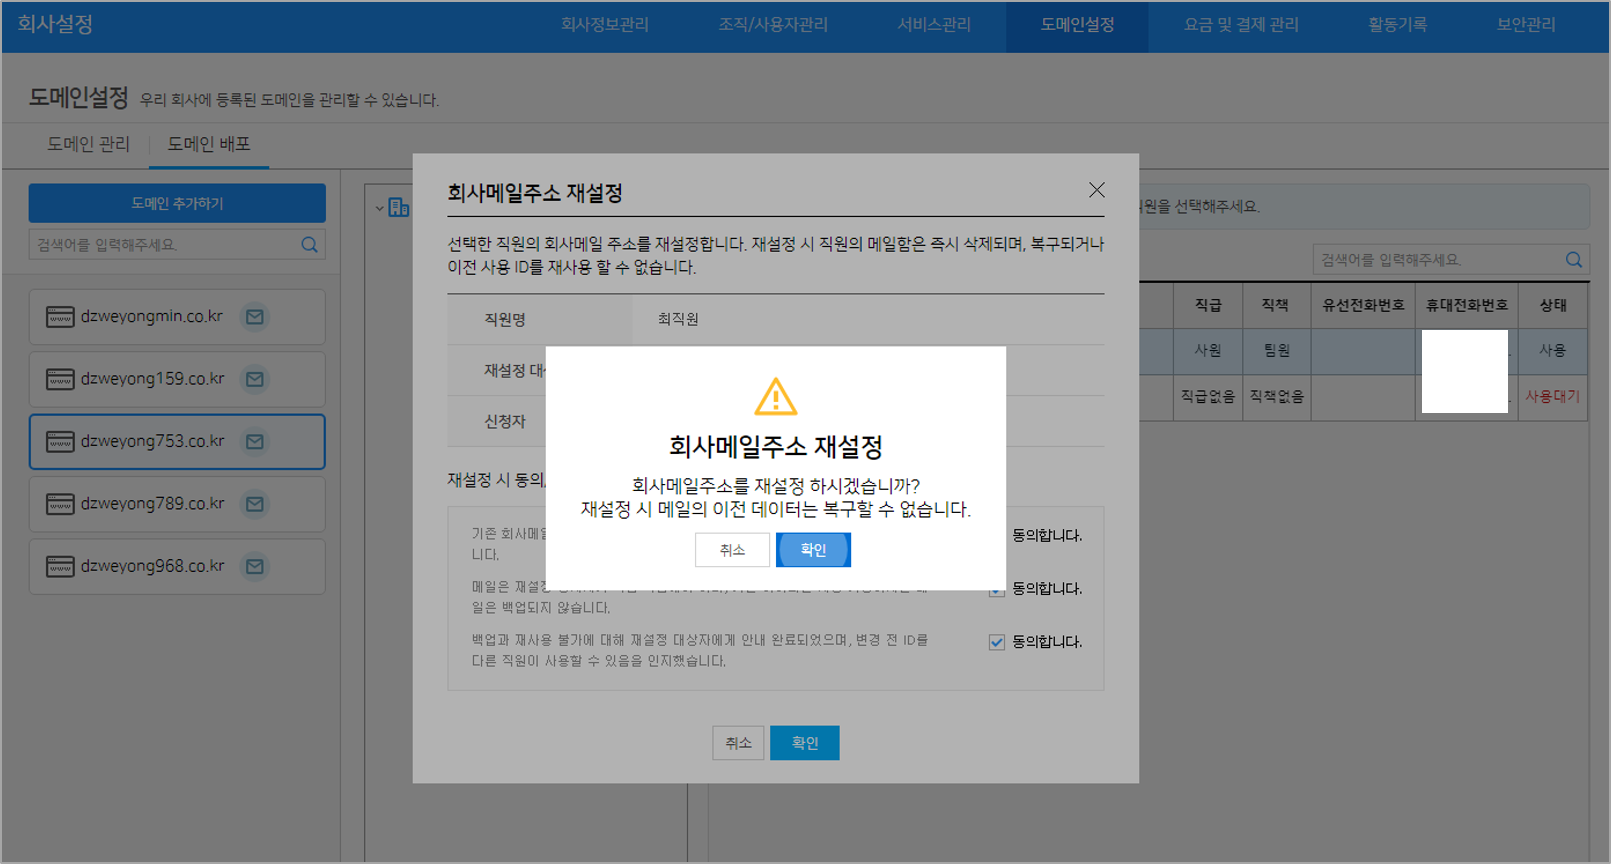Confirm reset with 확인 in warning popup

point(813,550)
